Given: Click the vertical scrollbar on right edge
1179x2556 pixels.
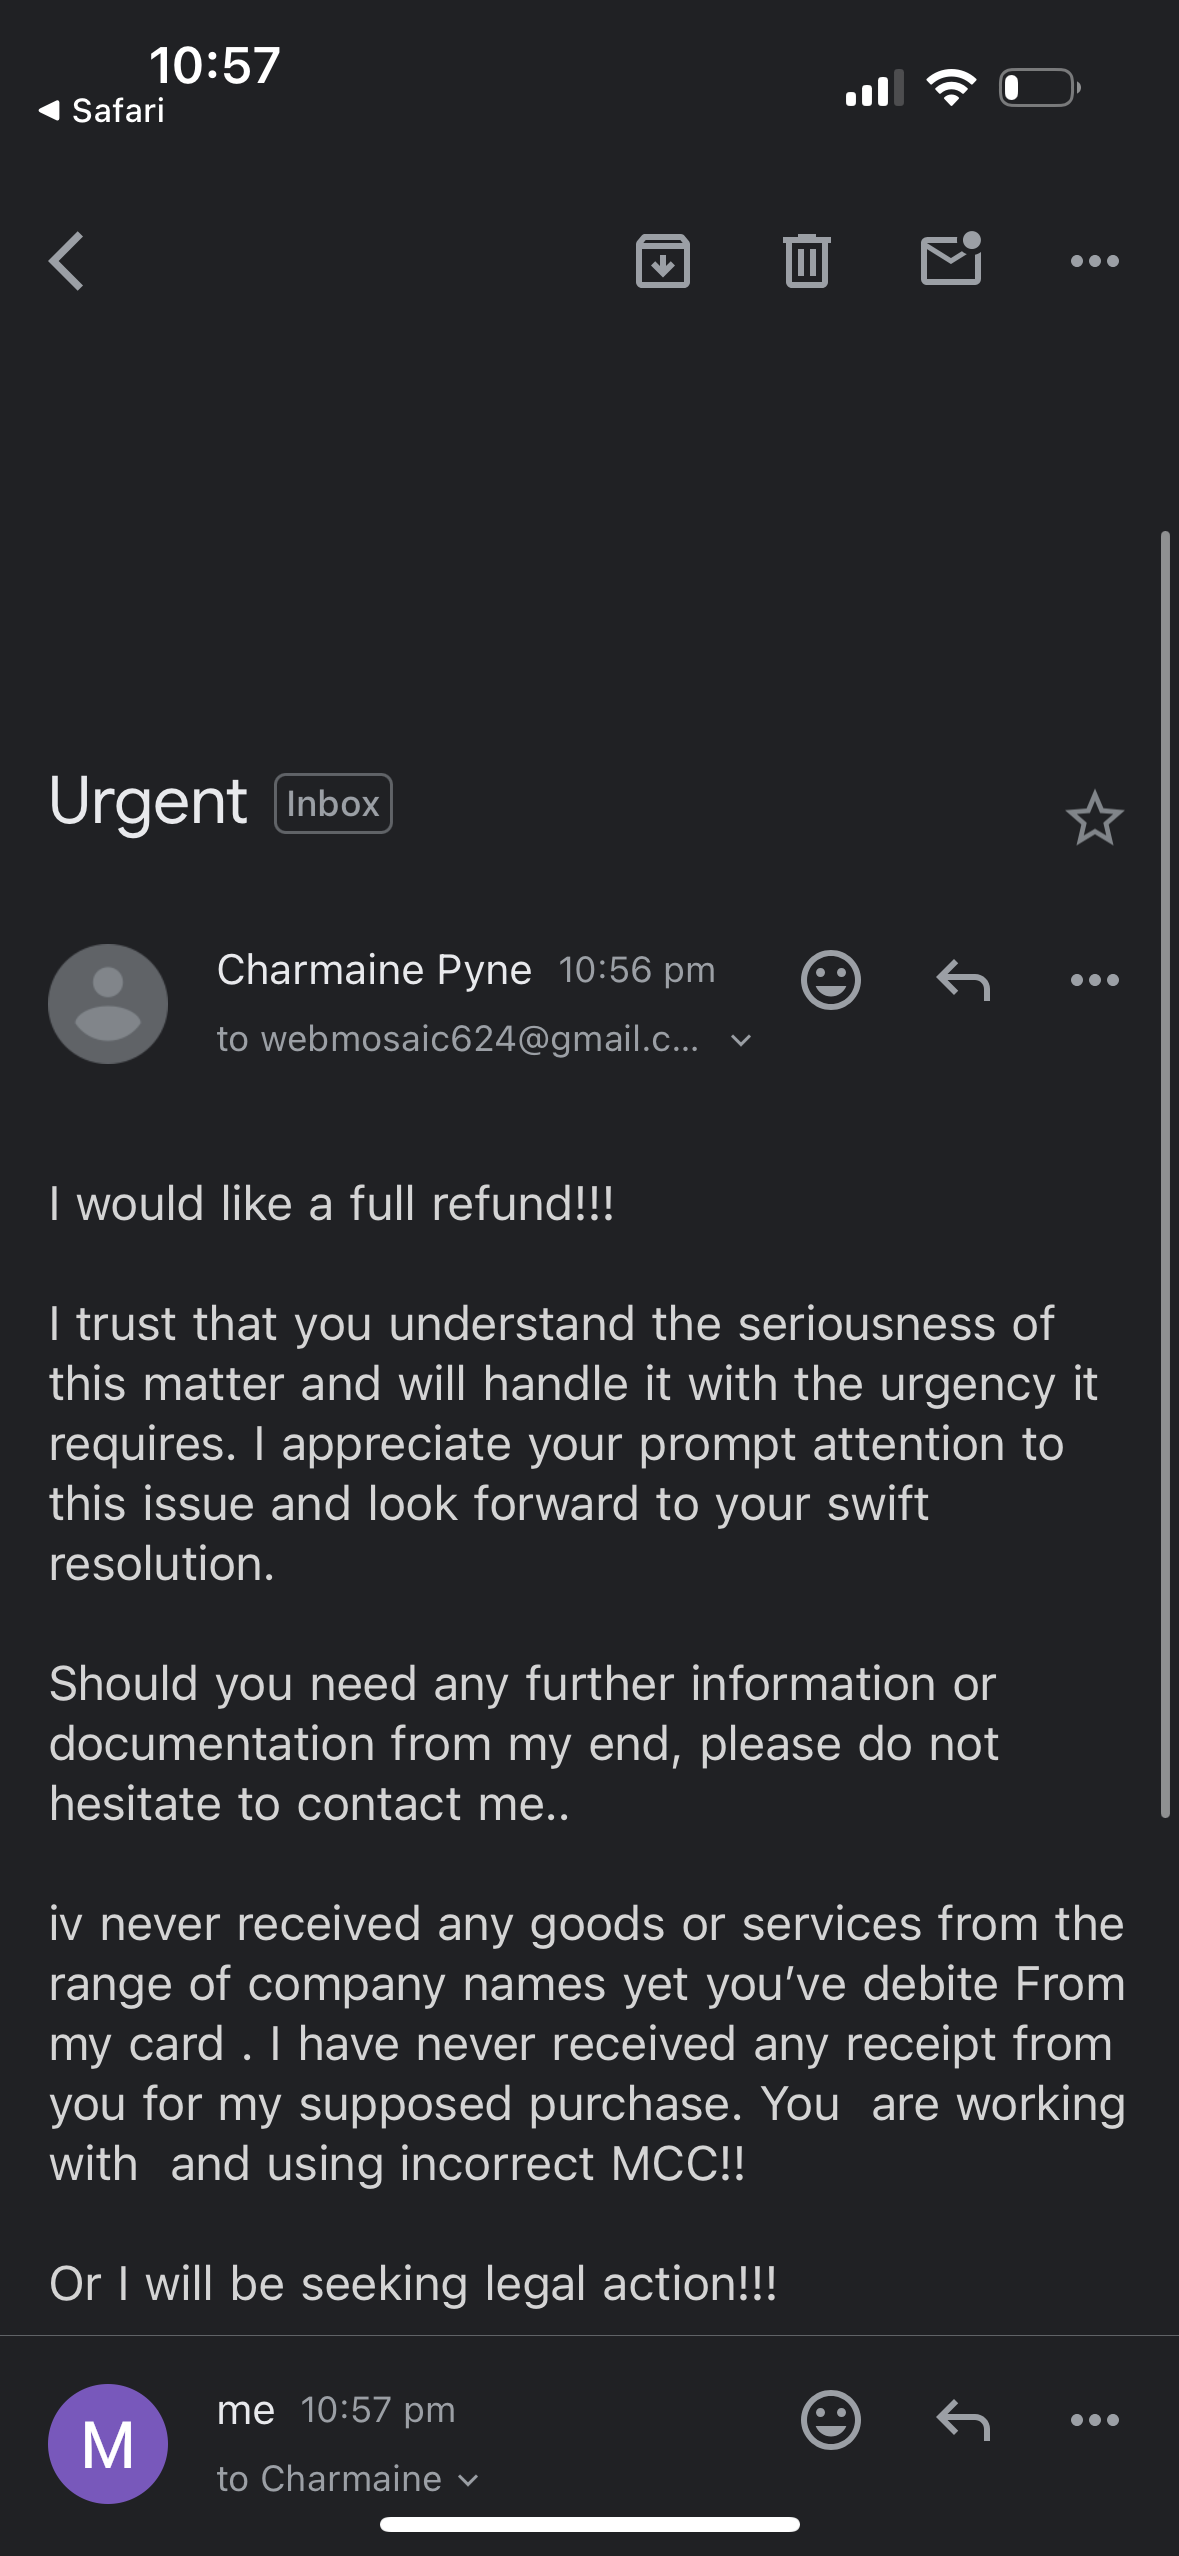Looking at the screenshot, I should pyautogui.click(x=1164, y=1175).
